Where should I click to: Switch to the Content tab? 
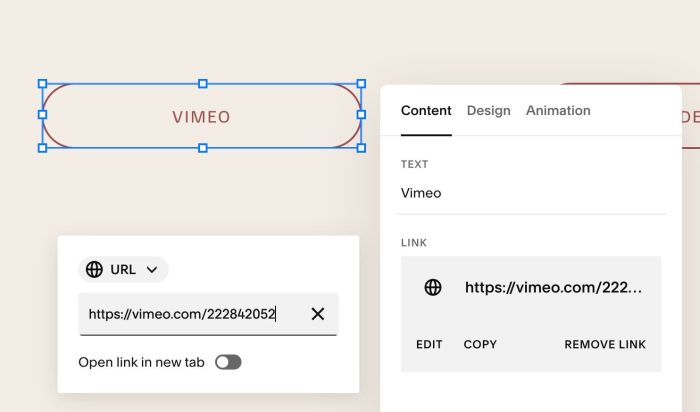[x=426, y=111]
